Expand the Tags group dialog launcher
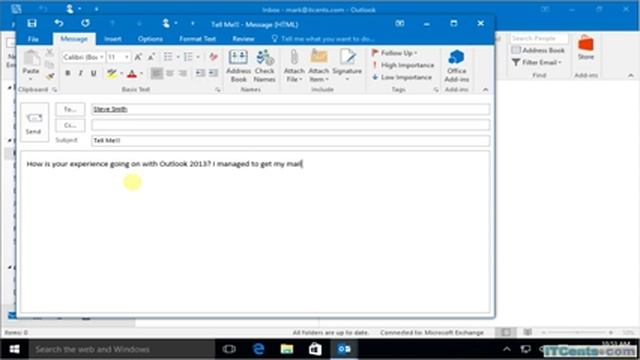 (436, 89)
